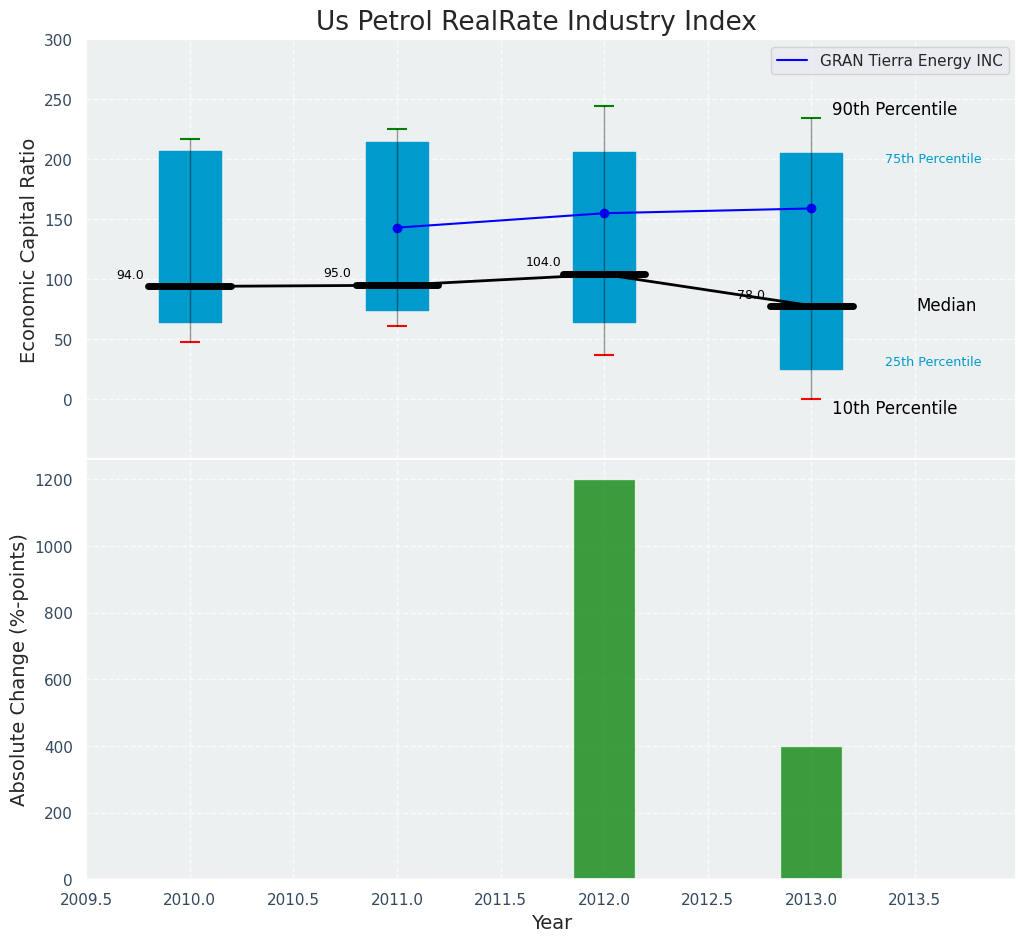Select the 2012 GRAN Tierra data point
Image resolution: width=1026 pixels, height=942 pixels.
click(x=604, y=213)
